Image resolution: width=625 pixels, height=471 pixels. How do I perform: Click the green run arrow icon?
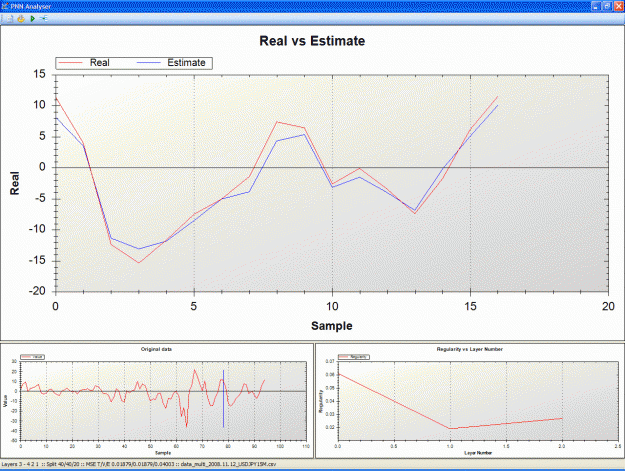click(x=33, y=19)
